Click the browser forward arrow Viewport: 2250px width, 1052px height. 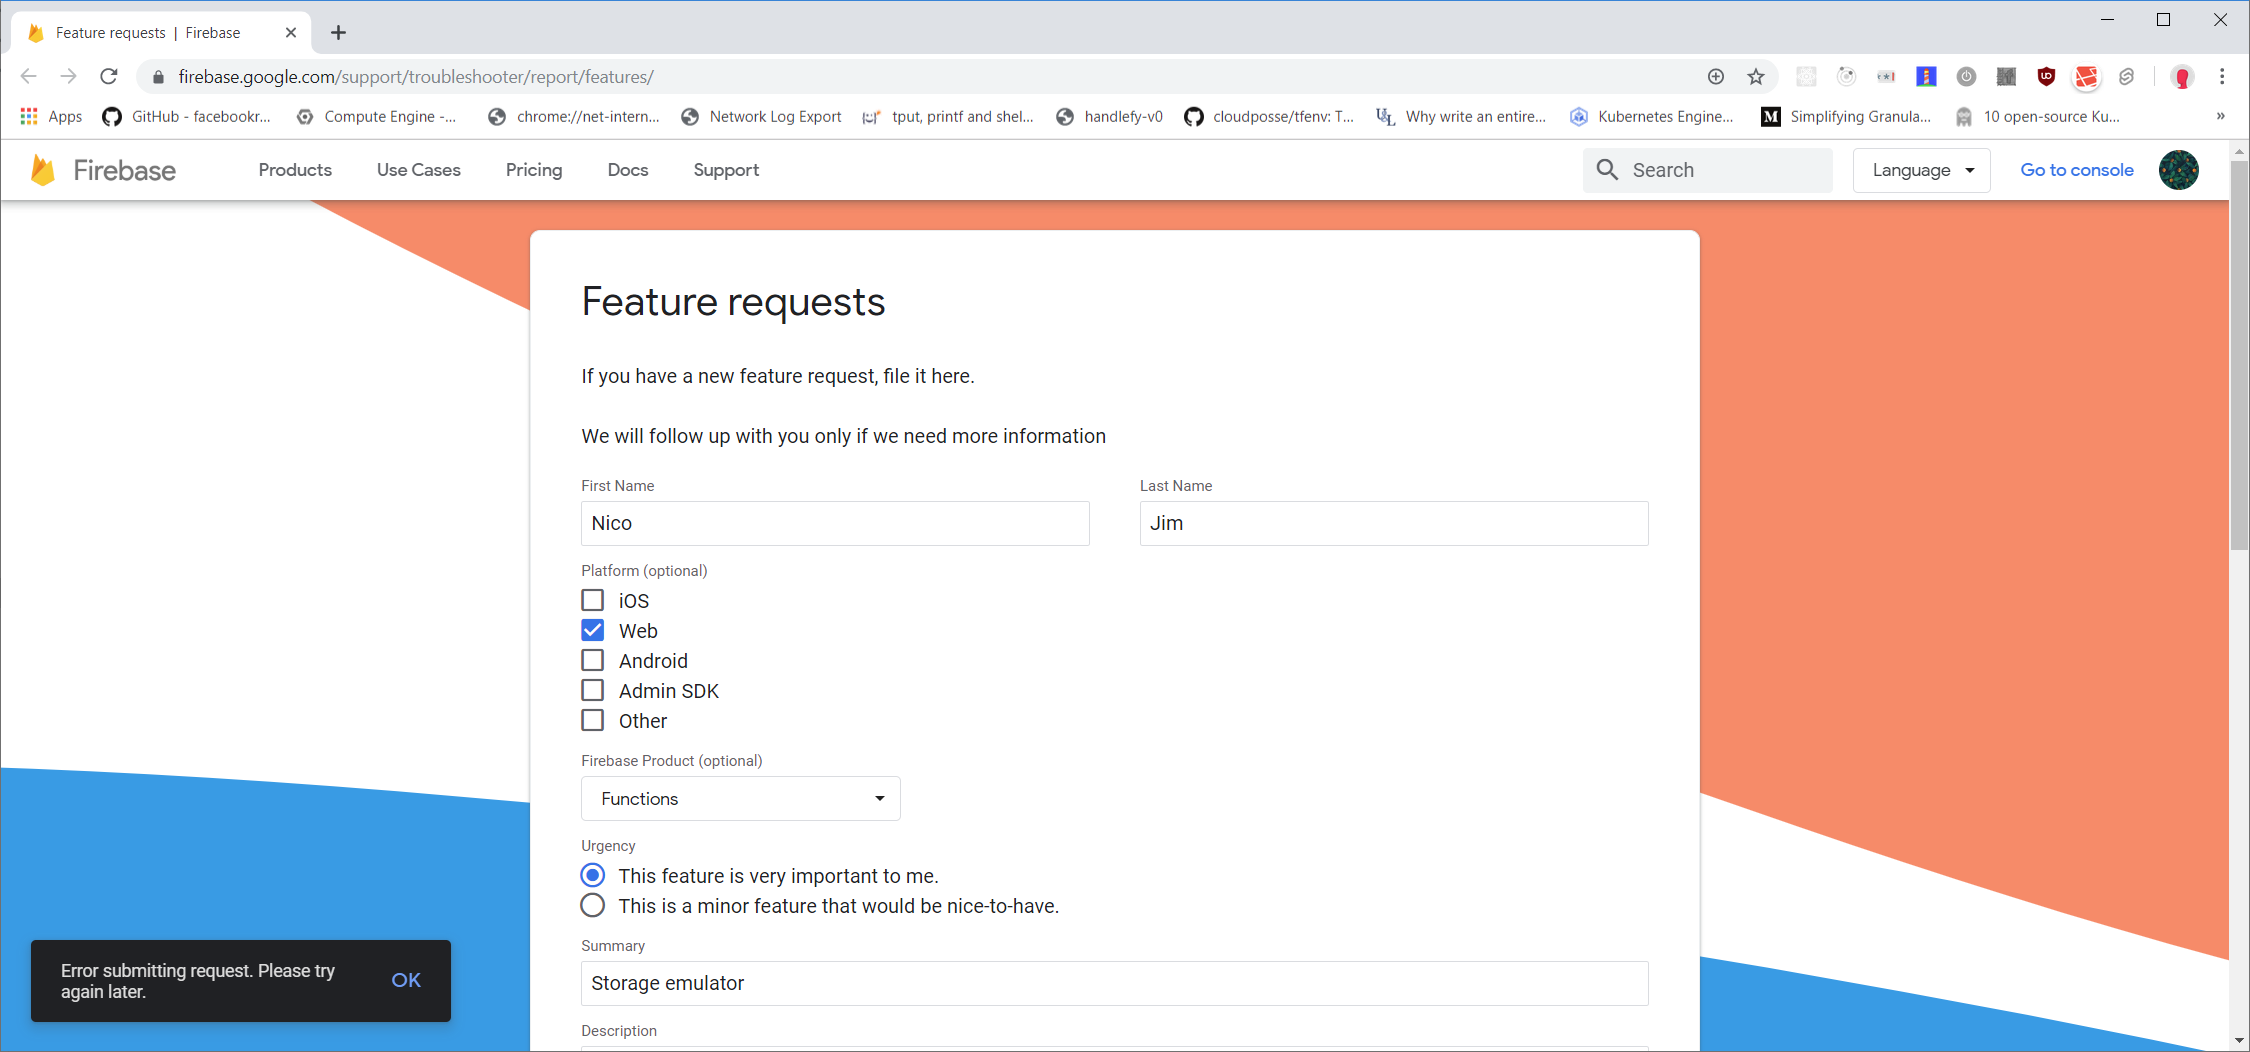(68, 76)
